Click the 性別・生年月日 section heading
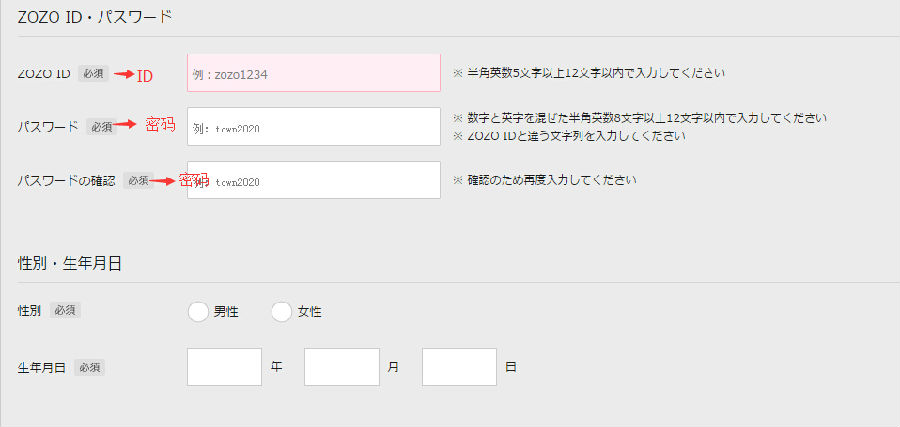This screenshot has width=900, height=427. (70, 263)
